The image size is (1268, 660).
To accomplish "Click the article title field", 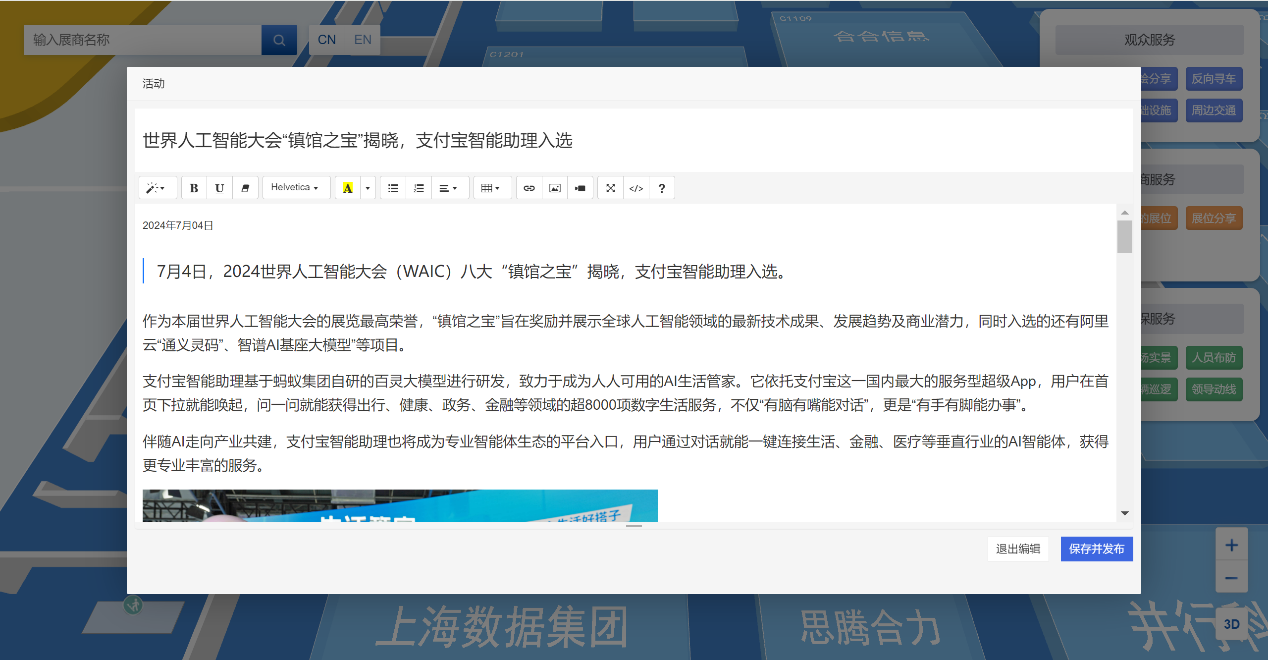I will (634, 140).
